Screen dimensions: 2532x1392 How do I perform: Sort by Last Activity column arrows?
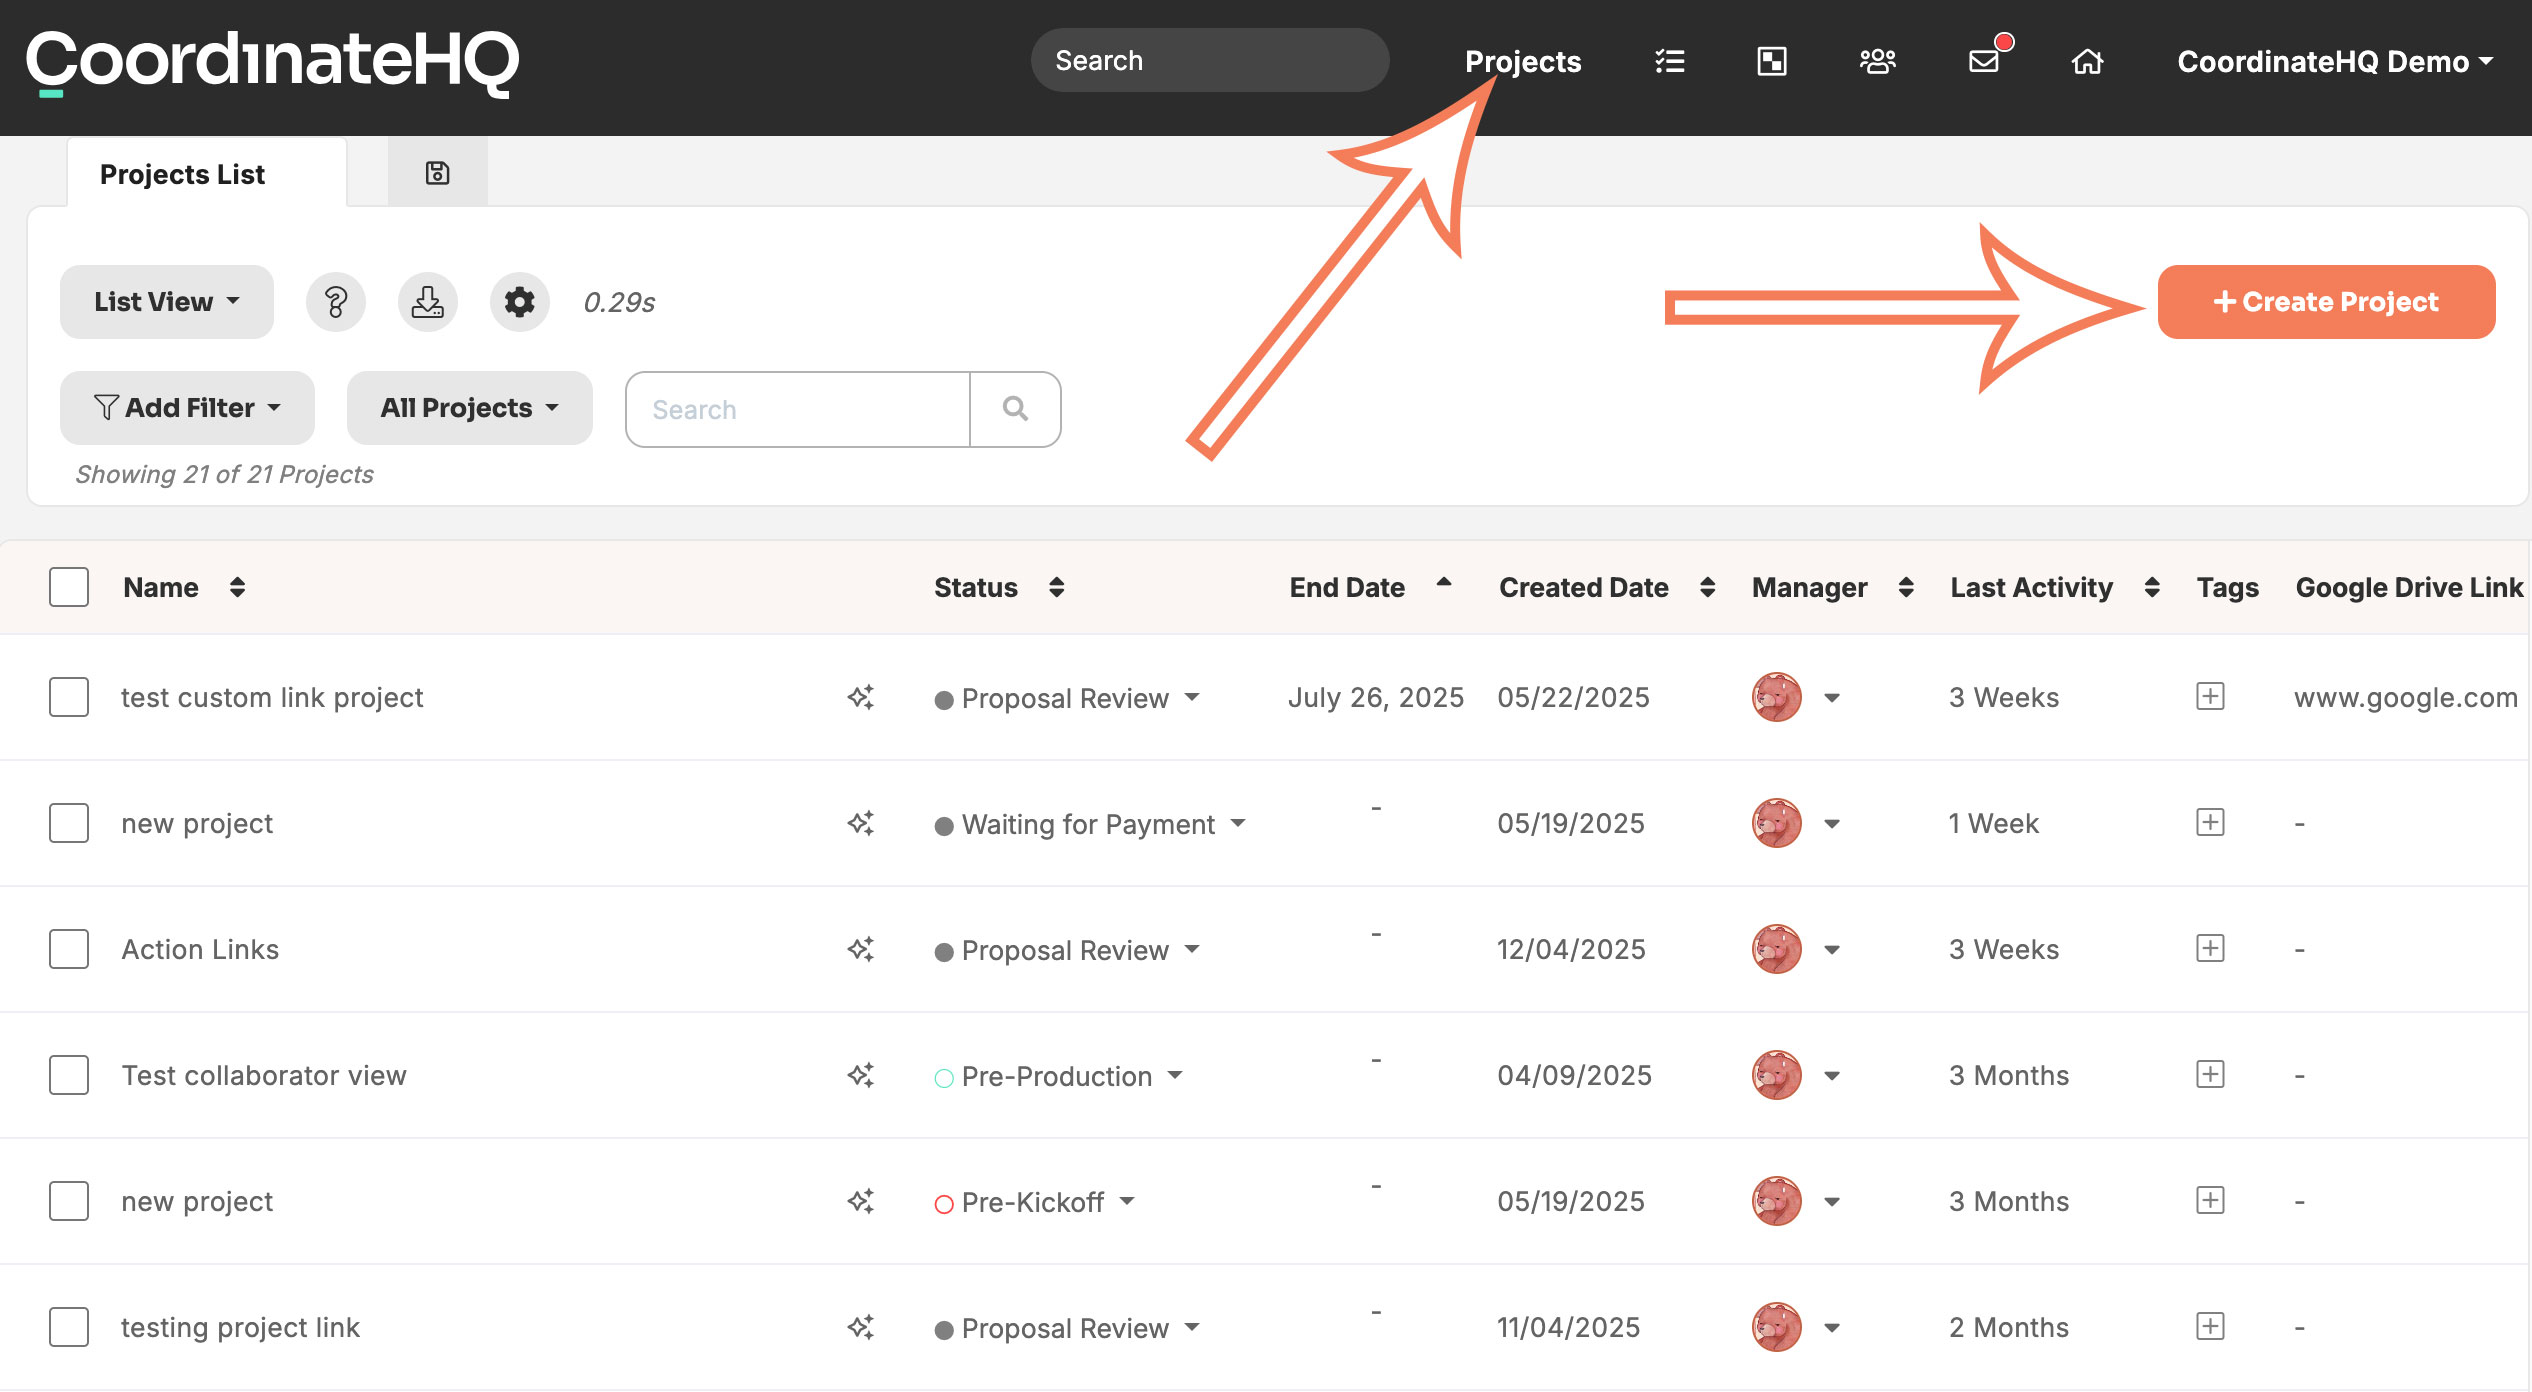click(x=2152, y=587)
